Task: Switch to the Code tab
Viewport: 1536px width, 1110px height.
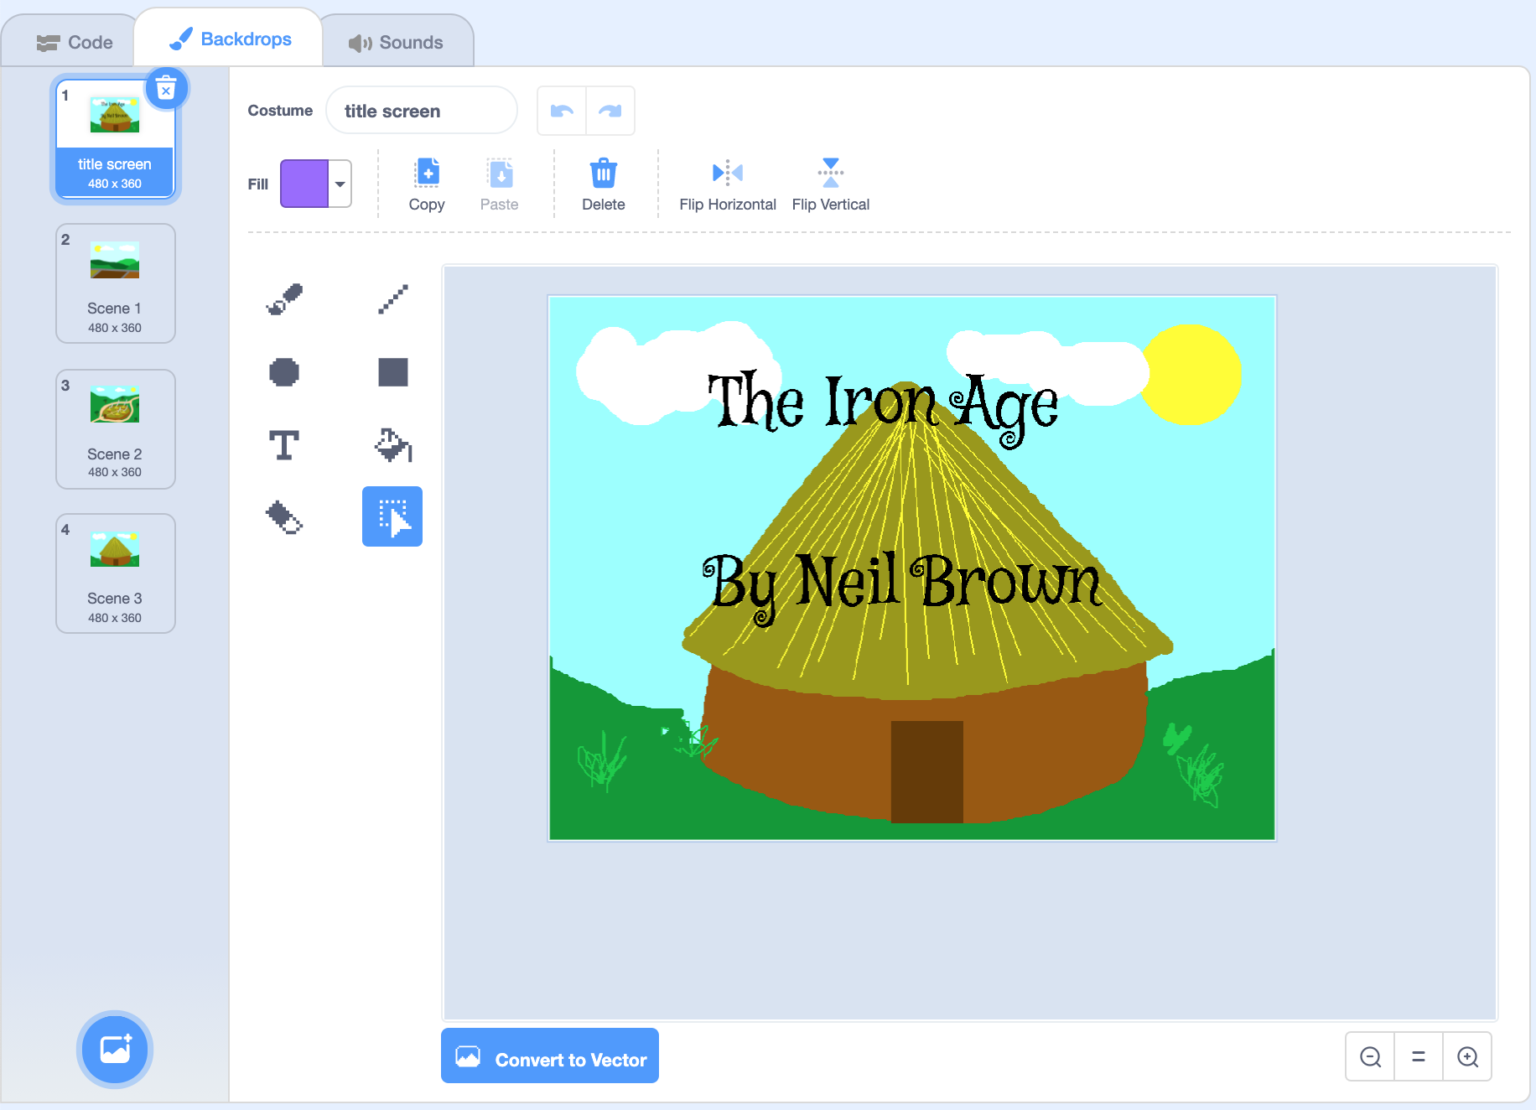Action: point(75,41)
